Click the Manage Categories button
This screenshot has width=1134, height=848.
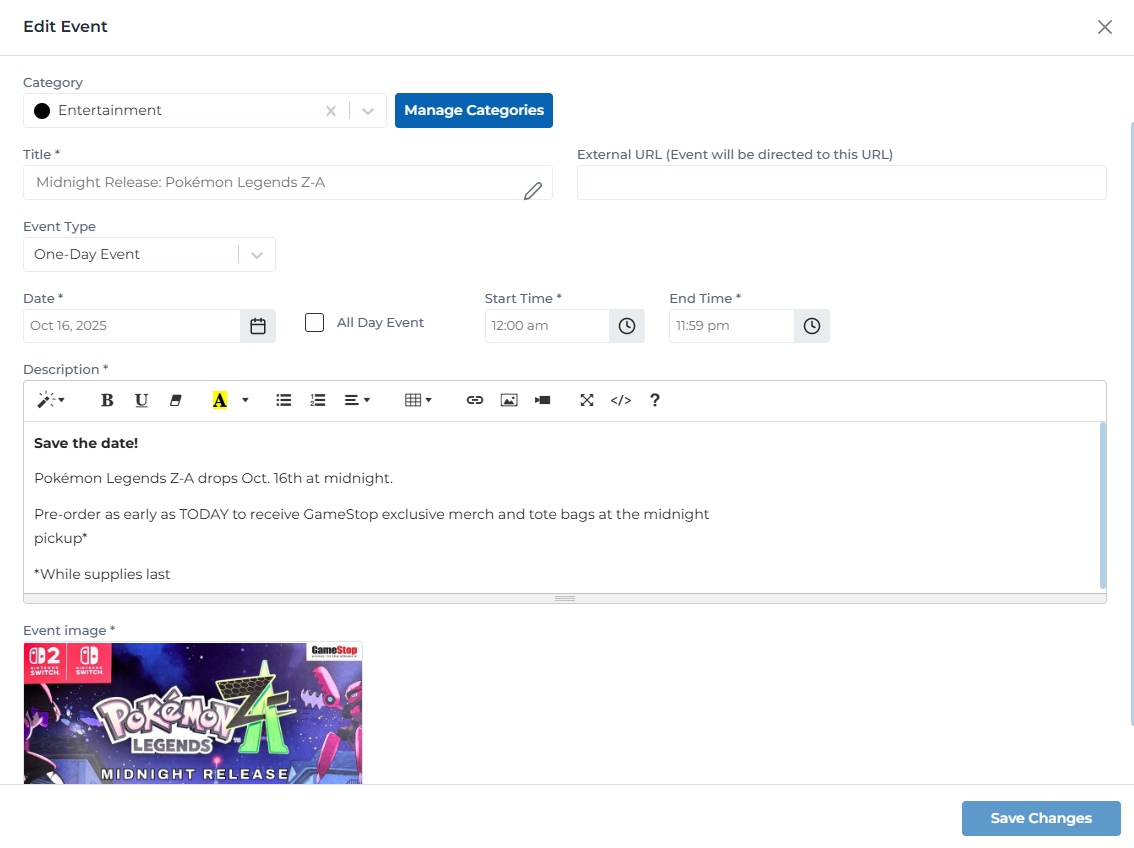click(x=473, y=110)
